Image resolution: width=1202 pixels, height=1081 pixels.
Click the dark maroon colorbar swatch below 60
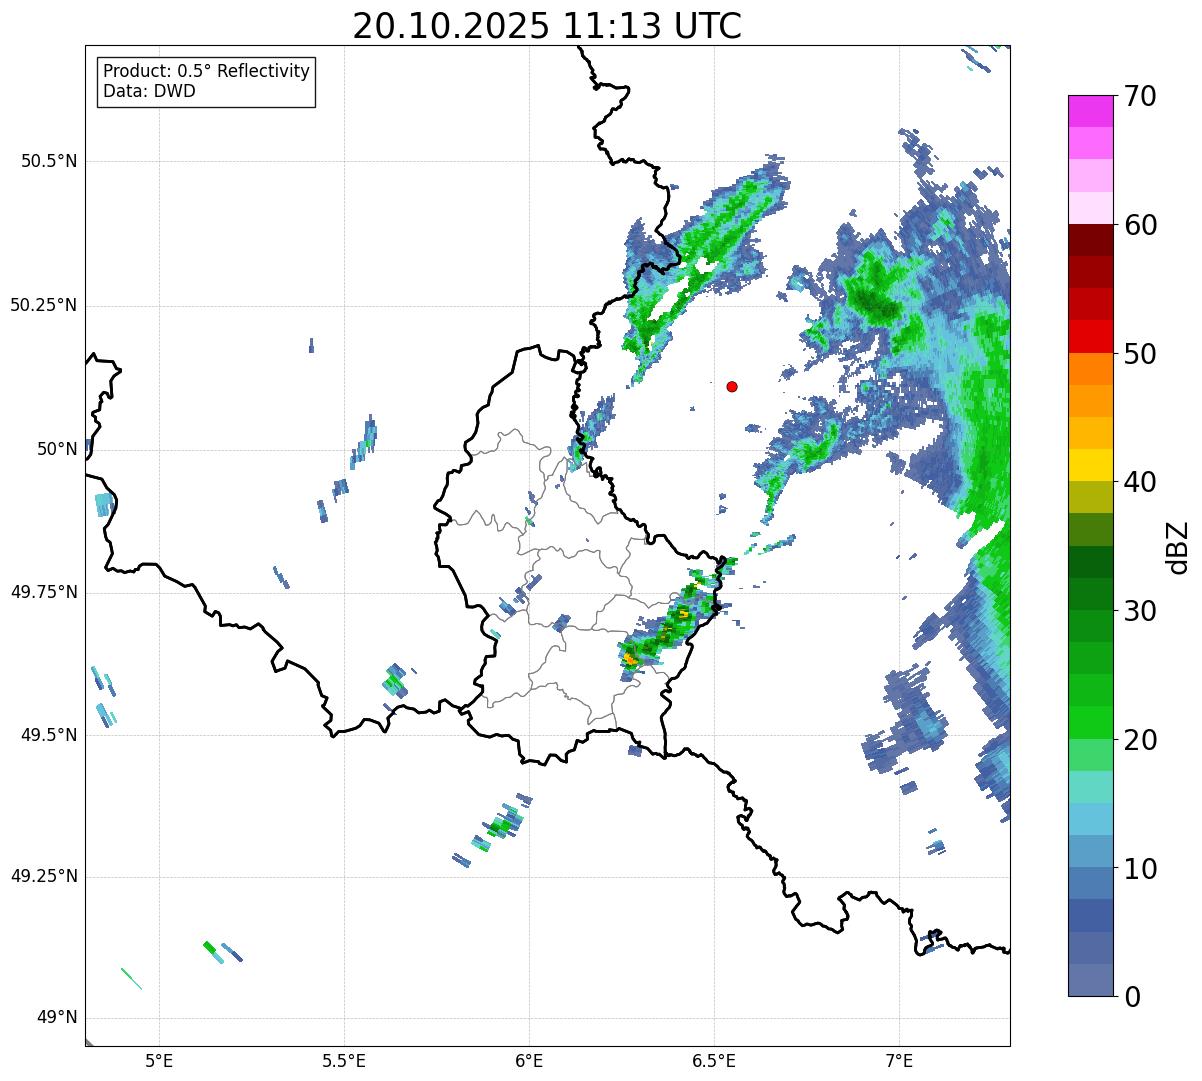(1090, 240)
